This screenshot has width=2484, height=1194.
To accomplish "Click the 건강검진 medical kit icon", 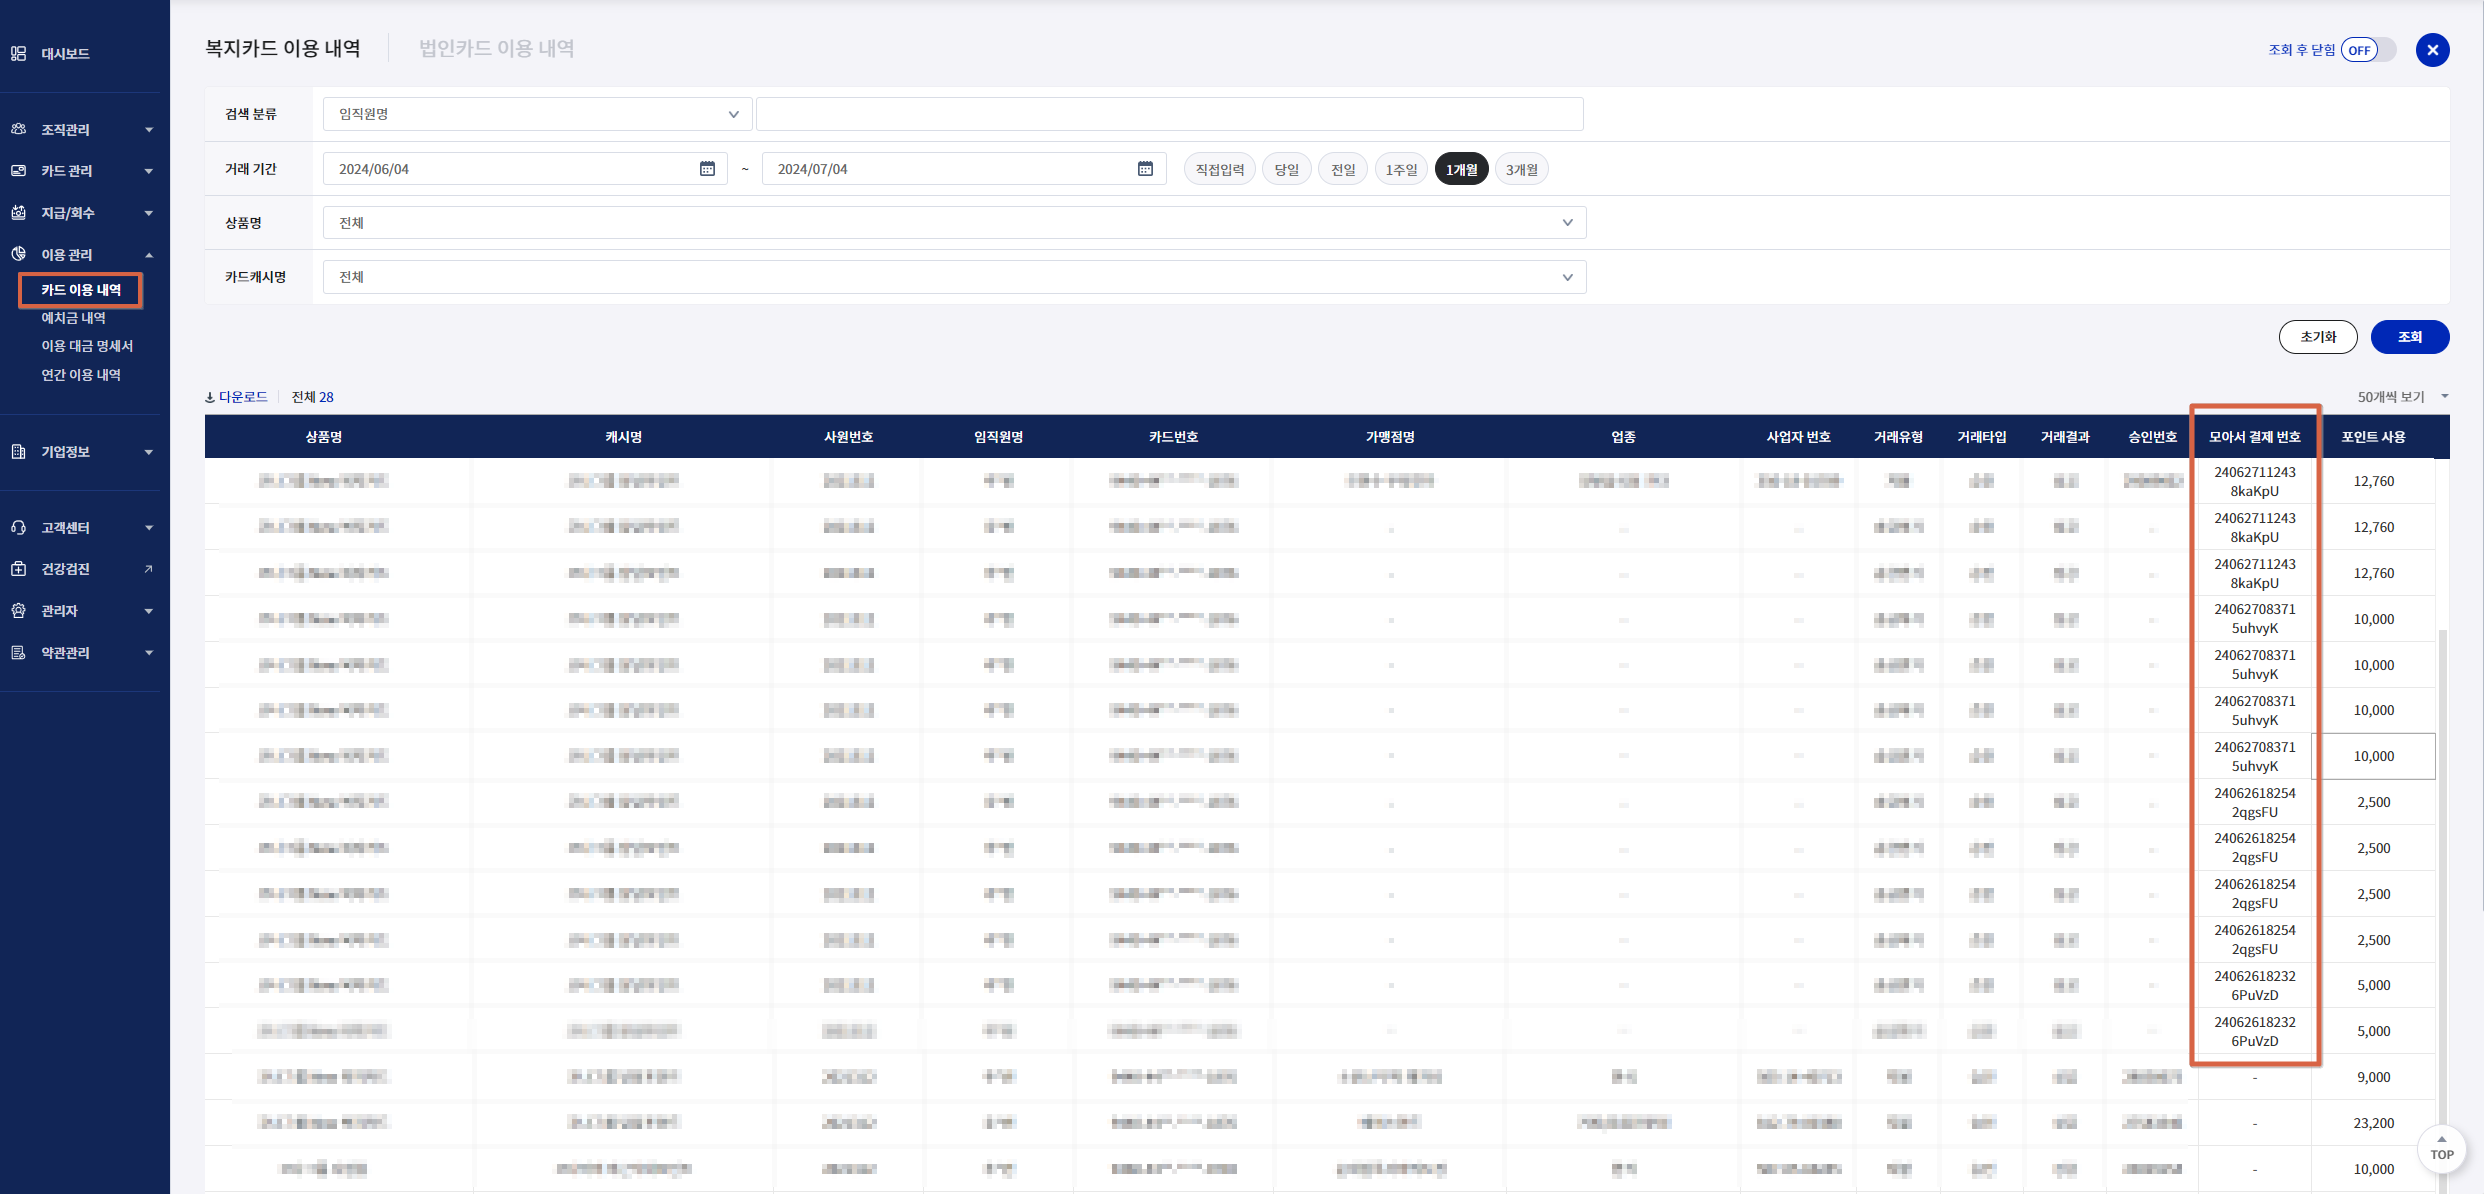I will pos(18,569).
